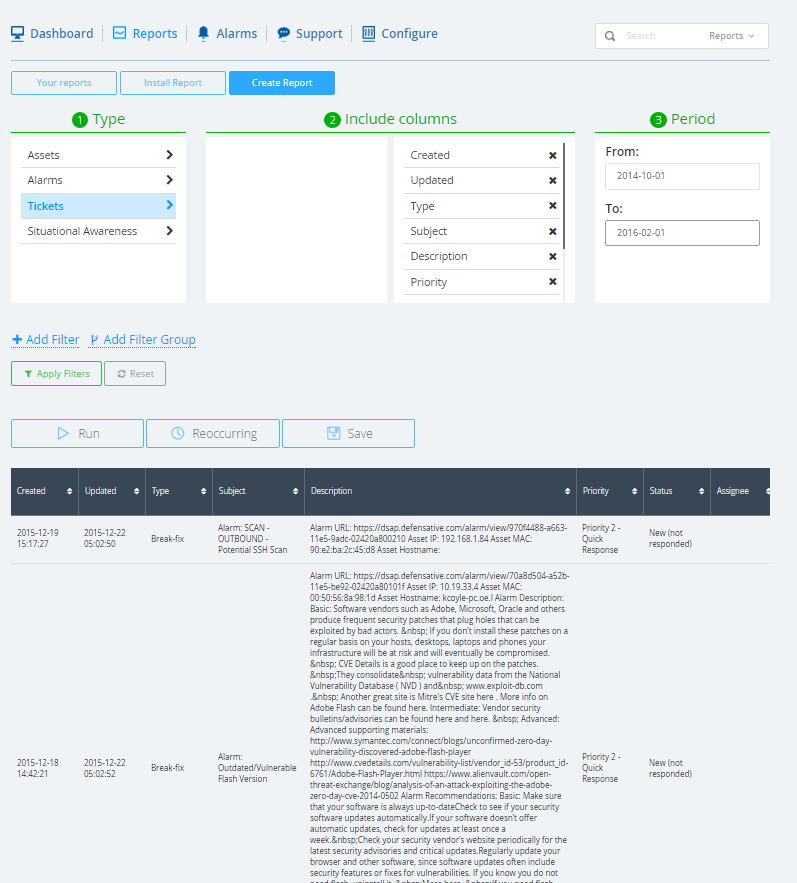Sort the table by Created column arrows
This screenshot has width=797, height=883.
[69, 491]
